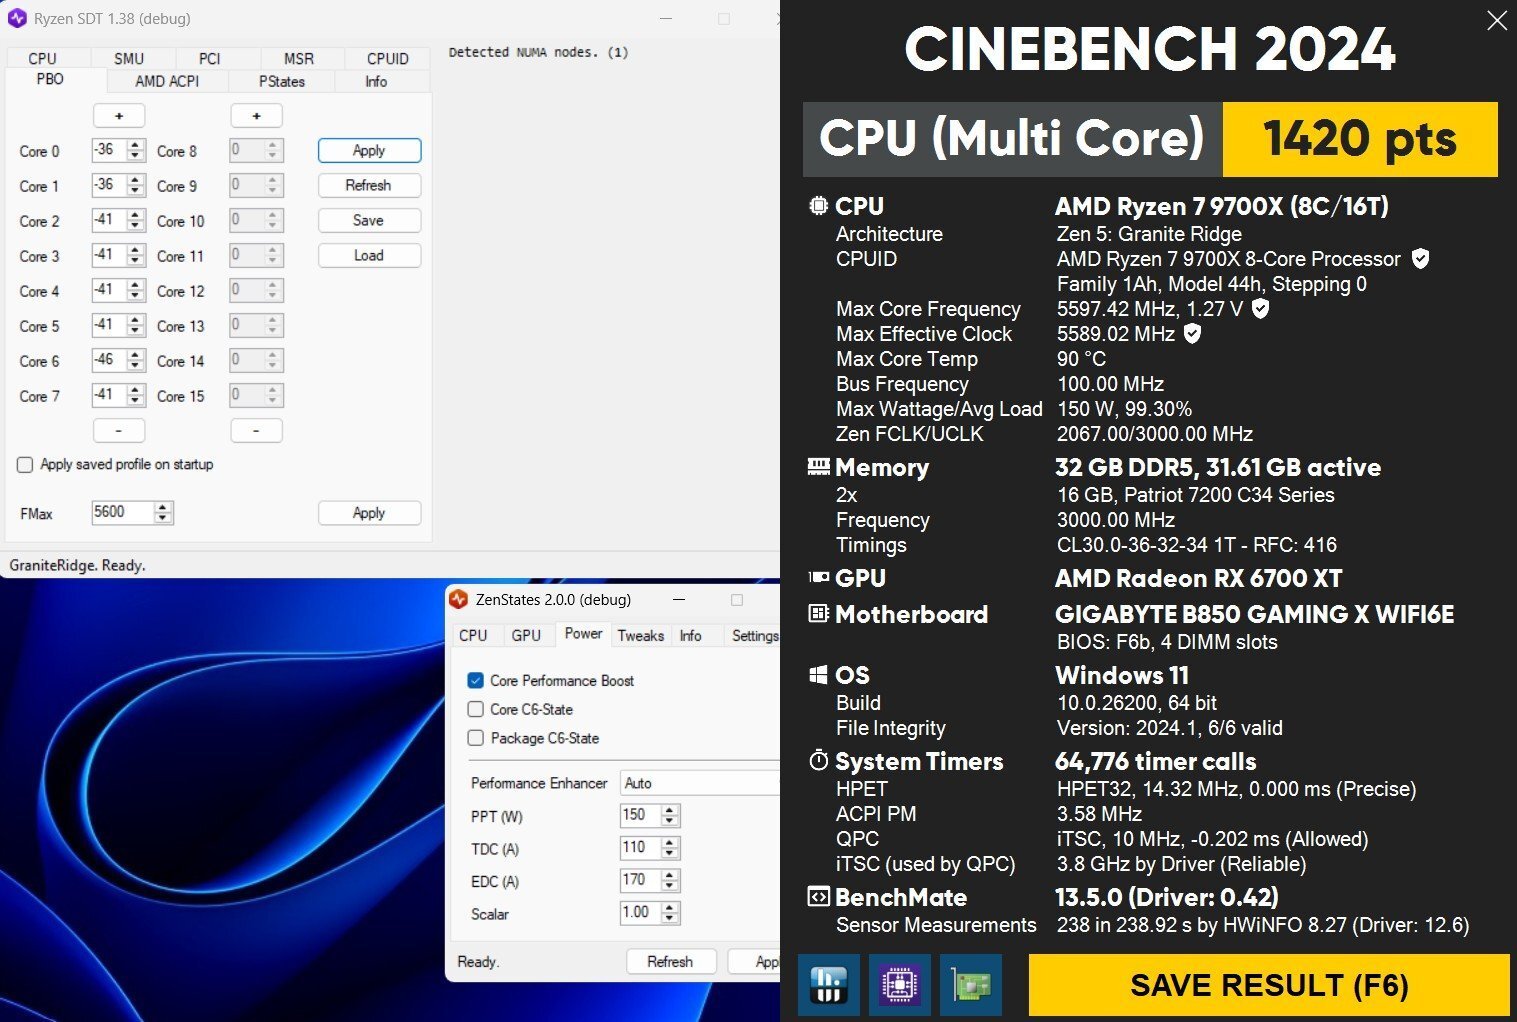Switch to the AMD ACPI tab
This screenshot has height=1022, width=1517.
pos(167,81)
